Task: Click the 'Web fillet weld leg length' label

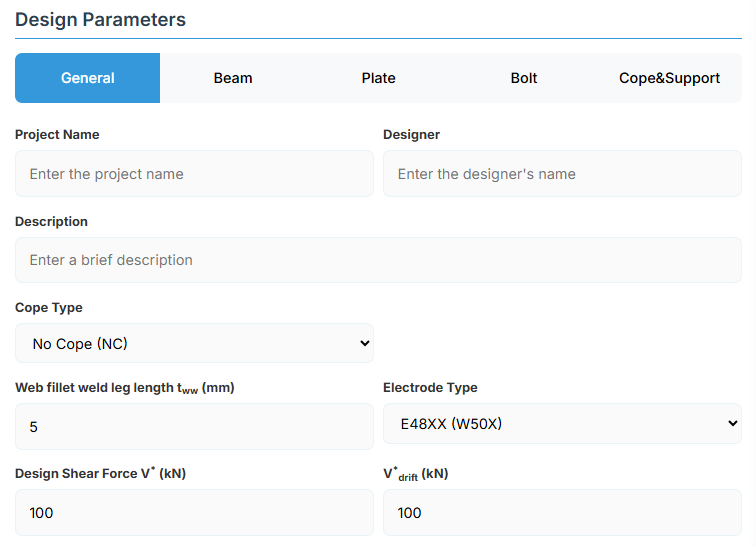Action: [124, 388]
